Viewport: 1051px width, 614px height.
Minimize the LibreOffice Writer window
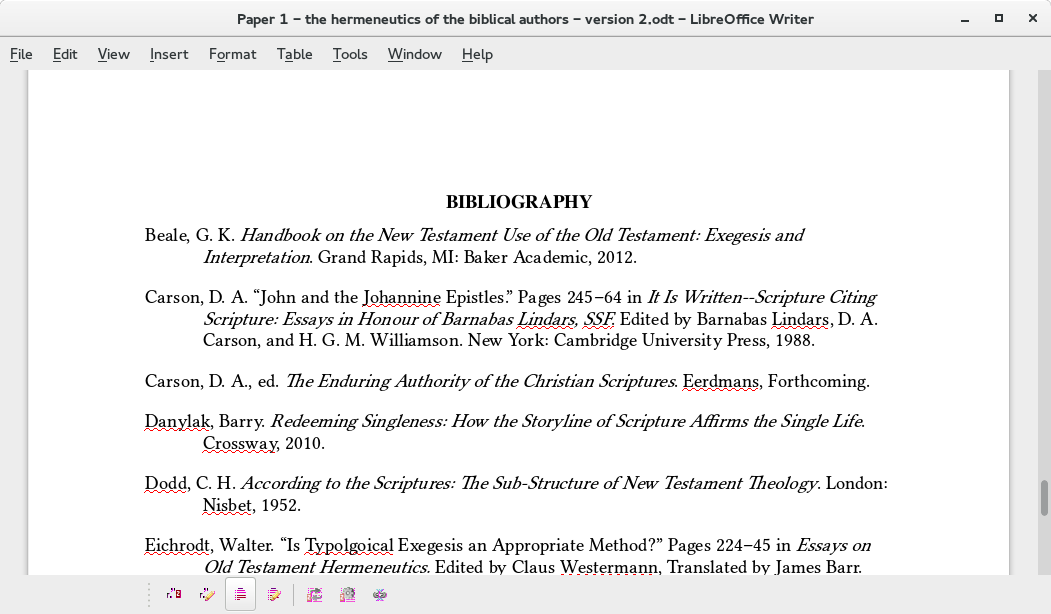point(965,19)
